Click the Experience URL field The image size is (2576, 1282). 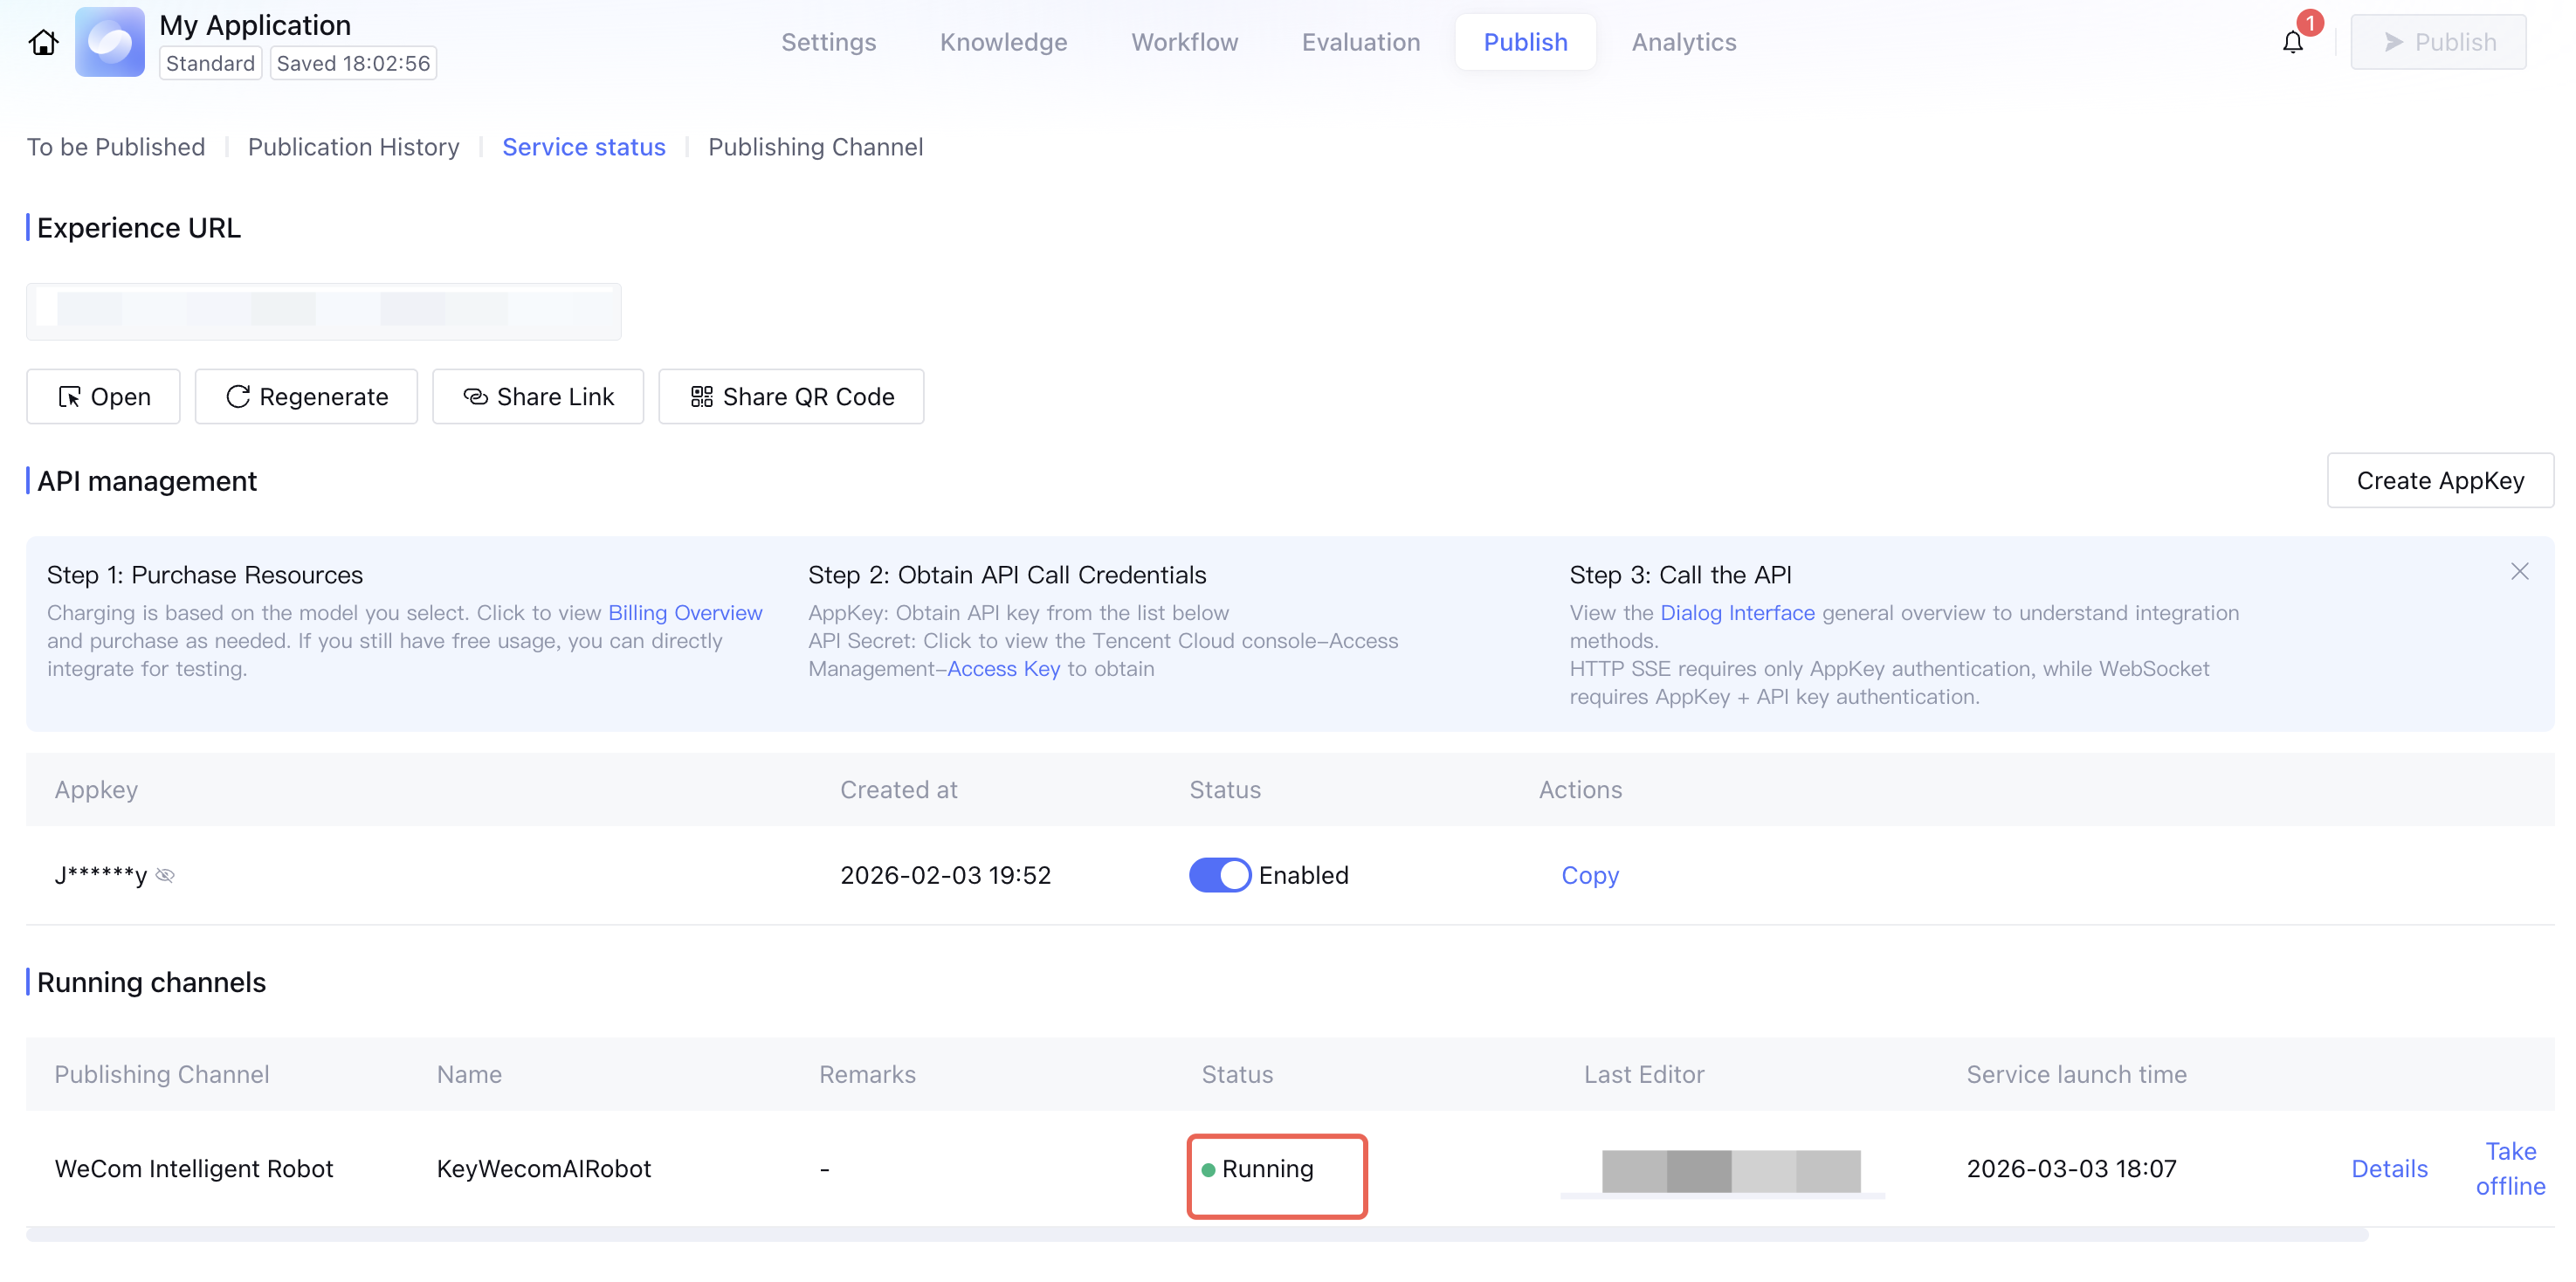[x=323, y=311]
